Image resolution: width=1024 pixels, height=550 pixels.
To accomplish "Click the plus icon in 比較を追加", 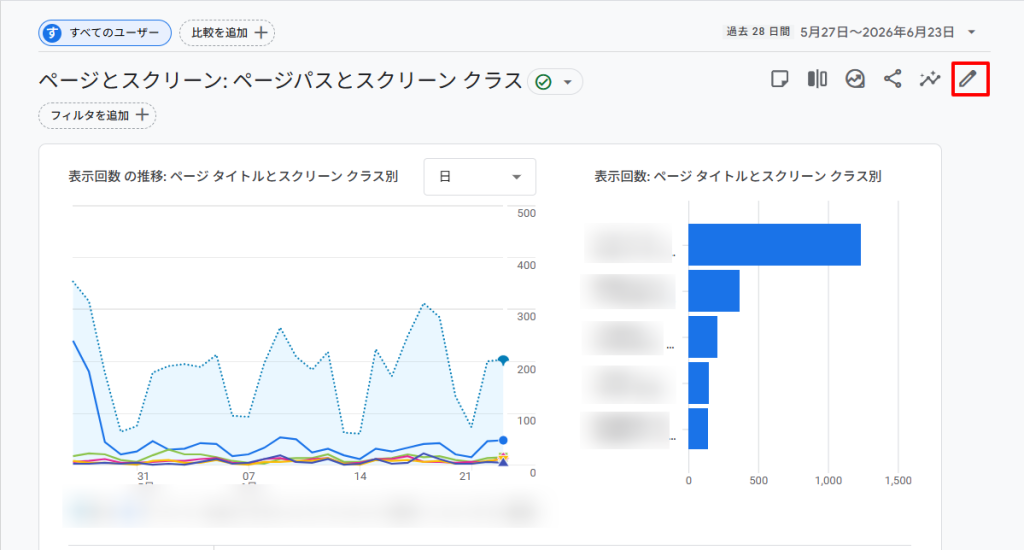I will tap(261, 33).
